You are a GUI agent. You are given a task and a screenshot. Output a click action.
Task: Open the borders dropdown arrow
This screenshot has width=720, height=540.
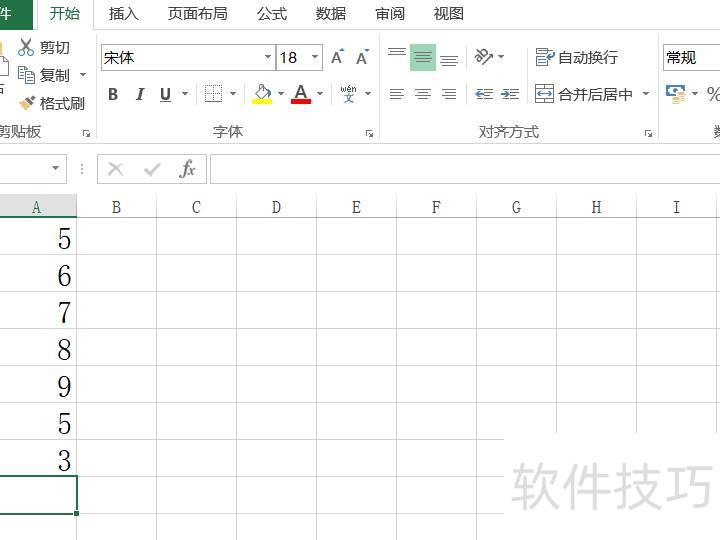coord(233,94)
